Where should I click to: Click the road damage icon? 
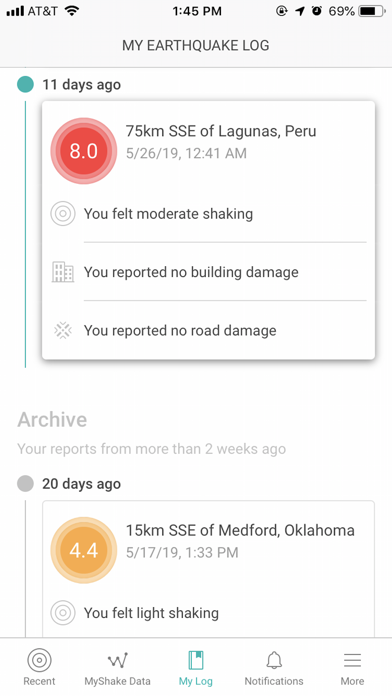coord(63,330)
